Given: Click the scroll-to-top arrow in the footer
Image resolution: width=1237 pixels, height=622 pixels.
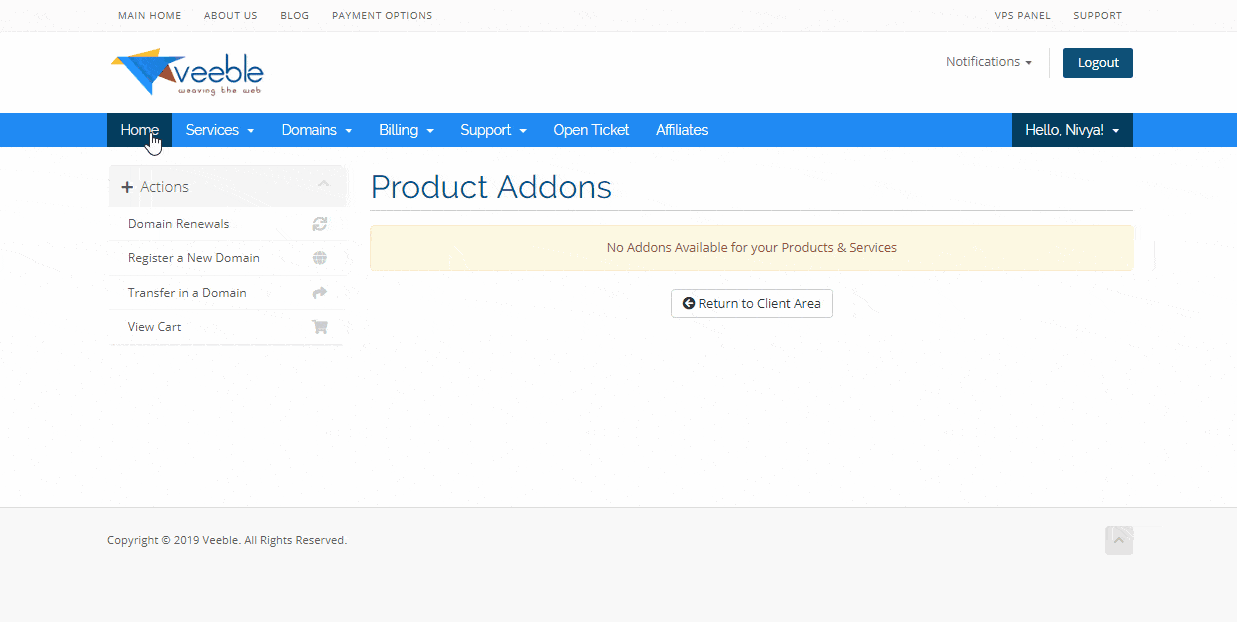Looking at the screenshot, I should click(x=1119, y=541).
